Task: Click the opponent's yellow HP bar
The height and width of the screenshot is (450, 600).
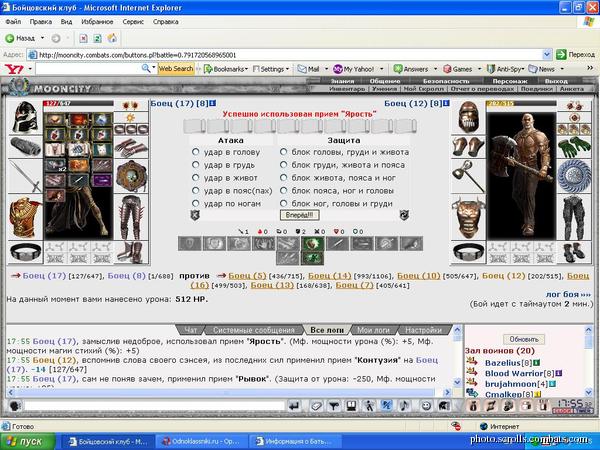Action: click(521, 103)
